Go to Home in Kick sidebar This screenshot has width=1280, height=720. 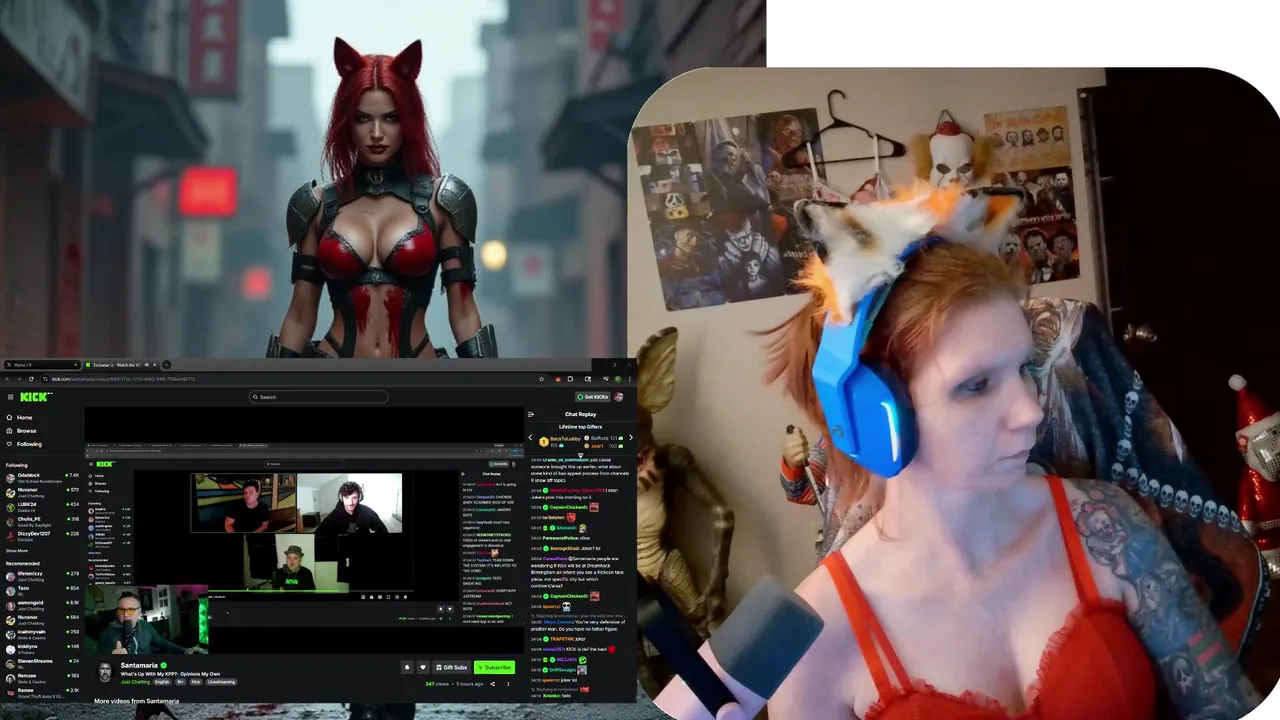coord(18,417)
